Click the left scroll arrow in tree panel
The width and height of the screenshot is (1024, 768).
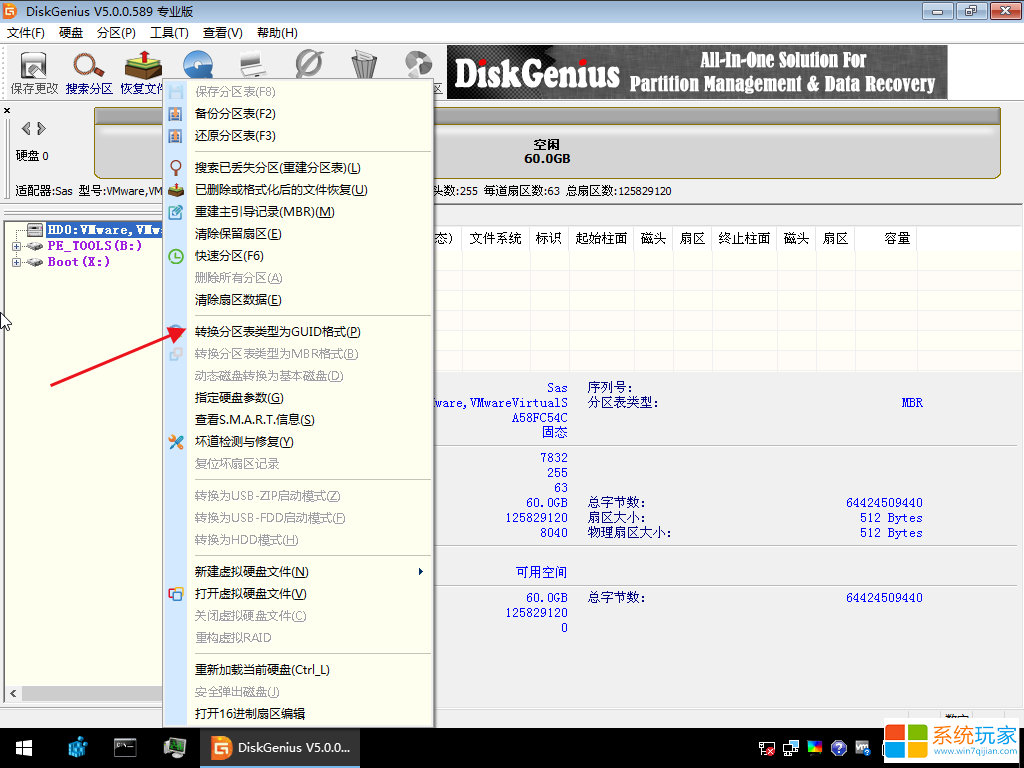[13, 694]
